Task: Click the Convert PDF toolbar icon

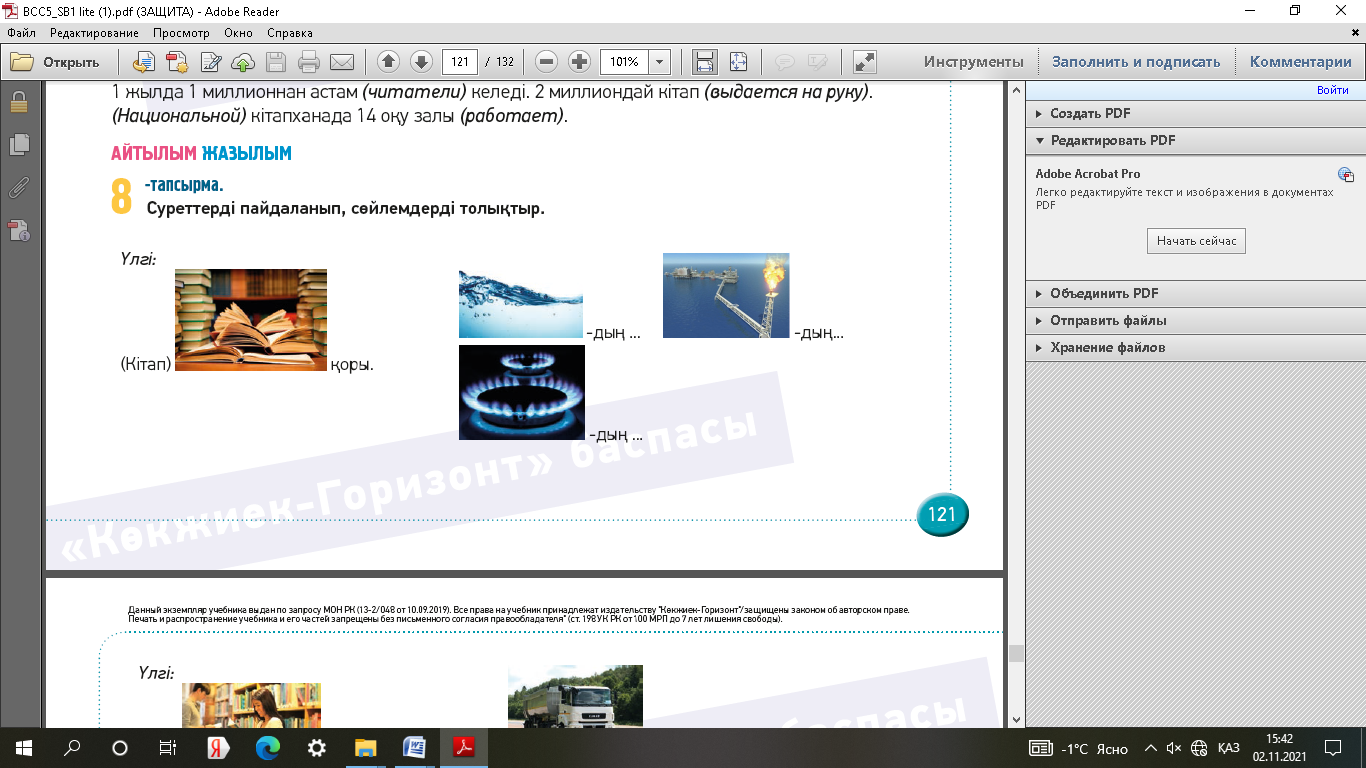Action: point(177,62)
